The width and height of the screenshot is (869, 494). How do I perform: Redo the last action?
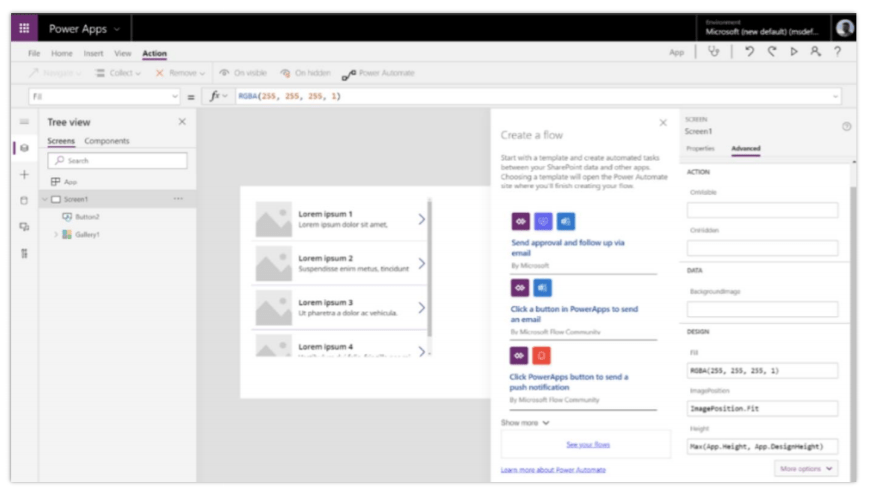click(772, 52)
